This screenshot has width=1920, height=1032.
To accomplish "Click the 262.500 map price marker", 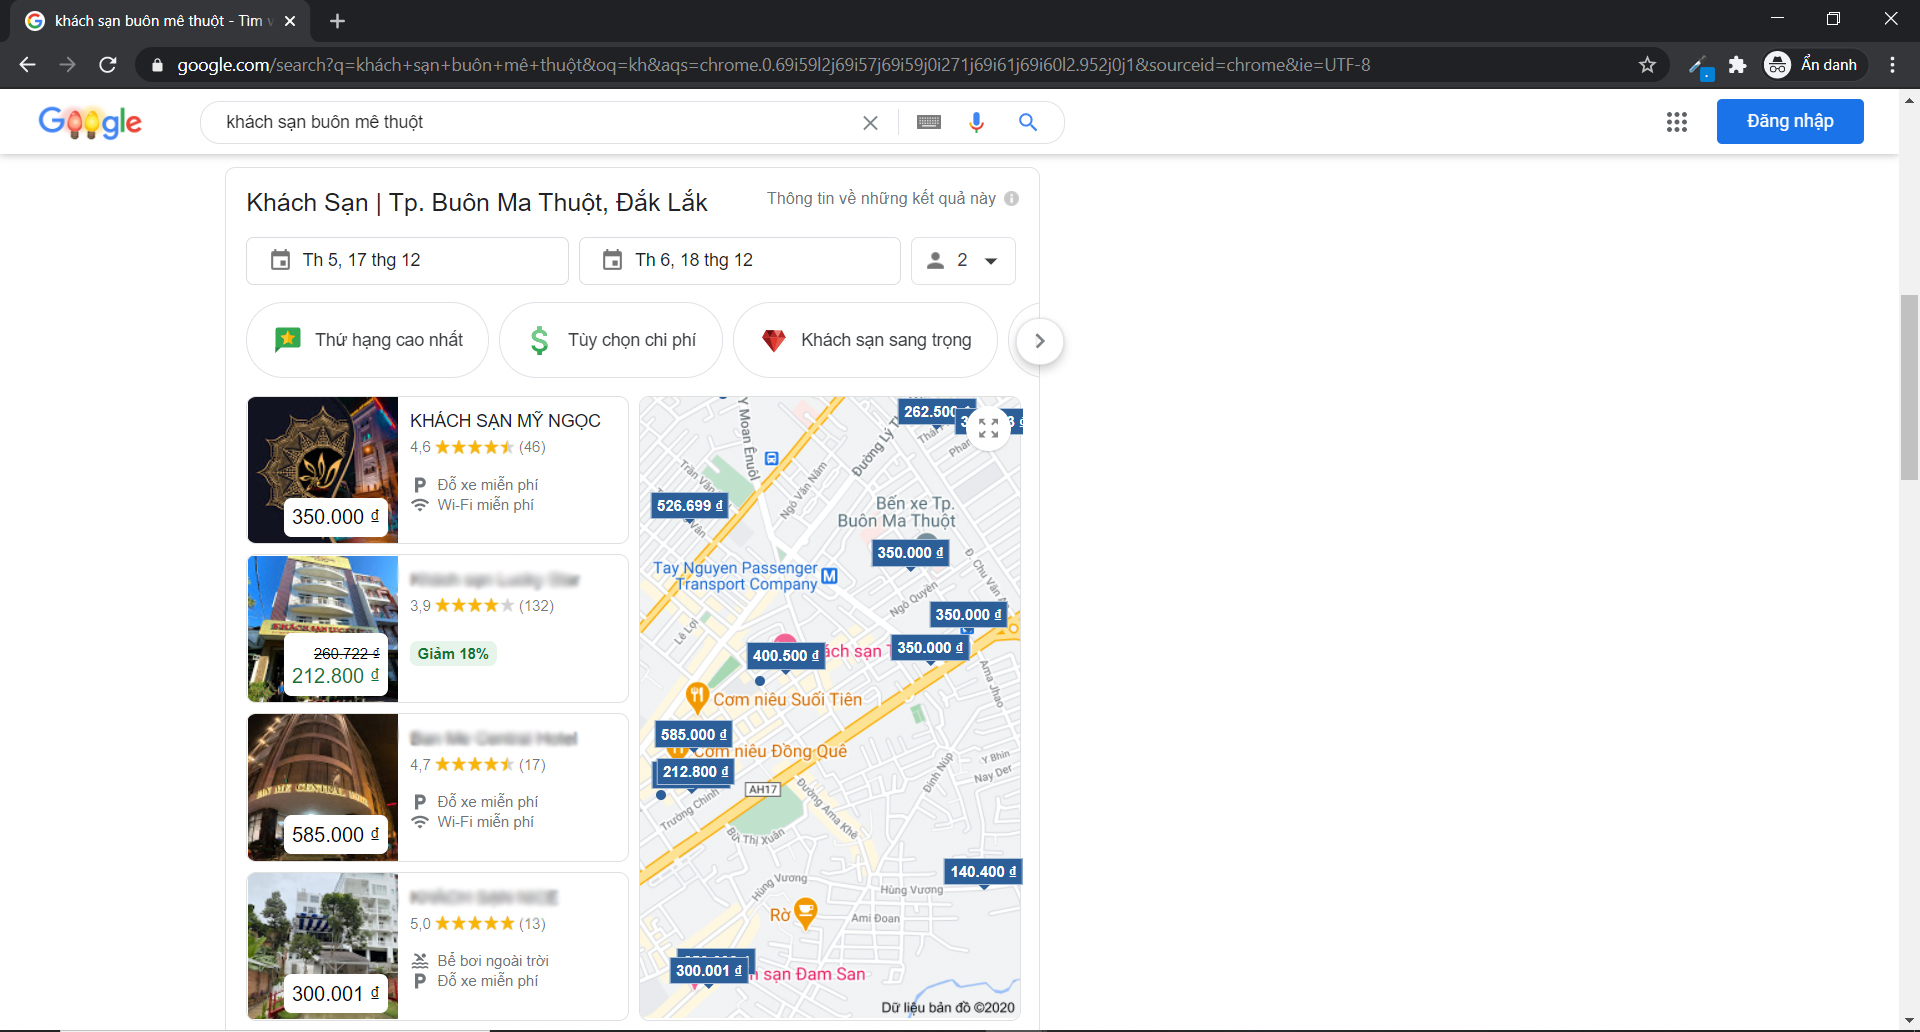I will click(931, 412).
